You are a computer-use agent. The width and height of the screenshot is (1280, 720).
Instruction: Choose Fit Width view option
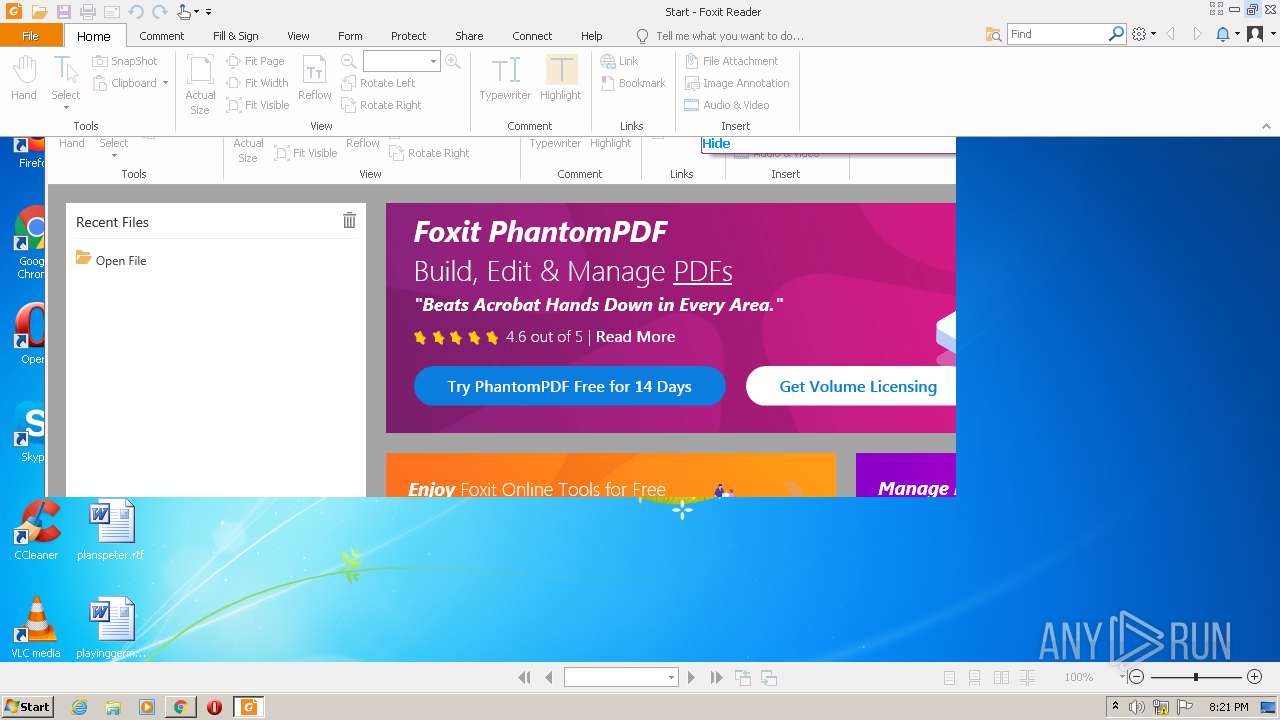click(x=257, y=83)
